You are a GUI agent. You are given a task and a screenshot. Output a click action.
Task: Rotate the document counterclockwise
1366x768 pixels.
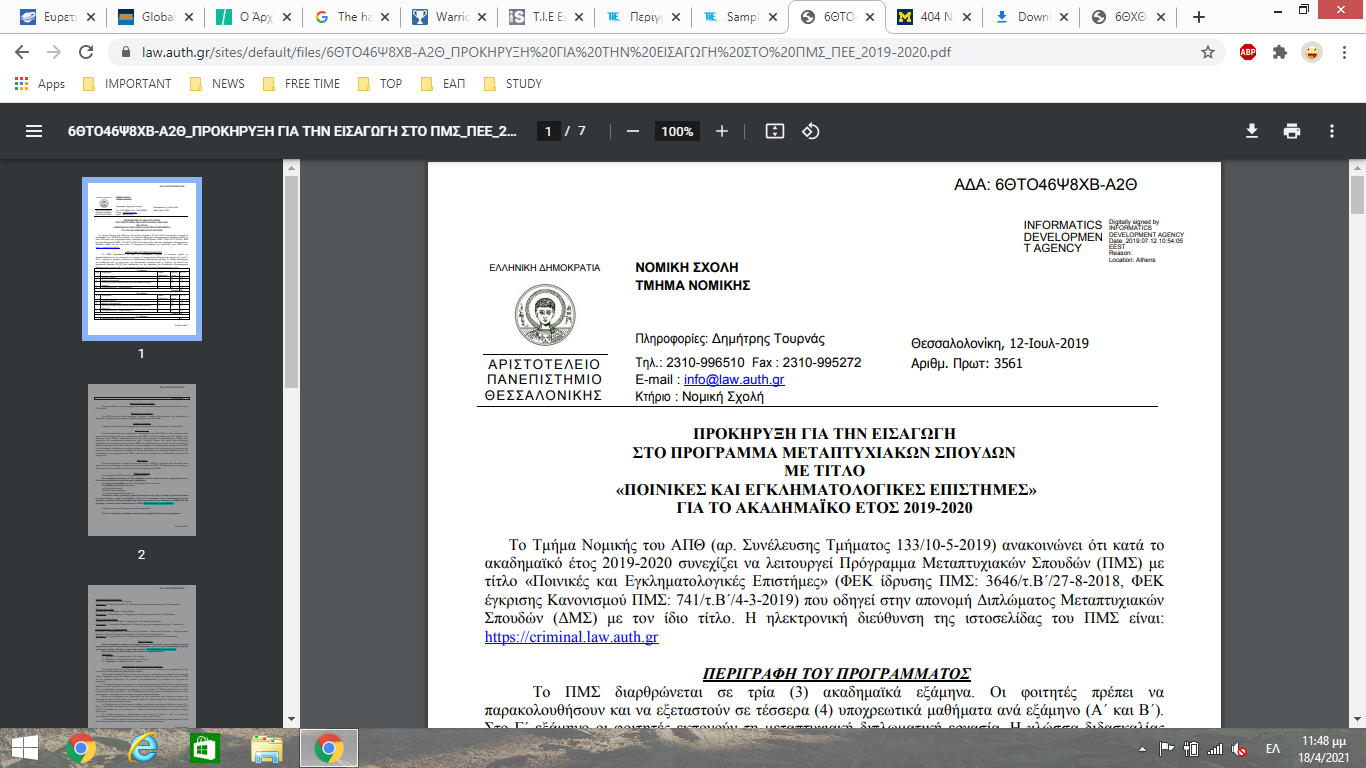point(811,131)
